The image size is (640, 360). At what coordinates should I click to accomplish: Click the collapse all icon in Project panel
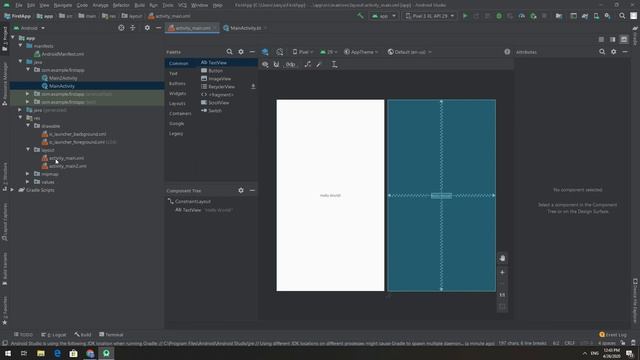tap(133, 28)
